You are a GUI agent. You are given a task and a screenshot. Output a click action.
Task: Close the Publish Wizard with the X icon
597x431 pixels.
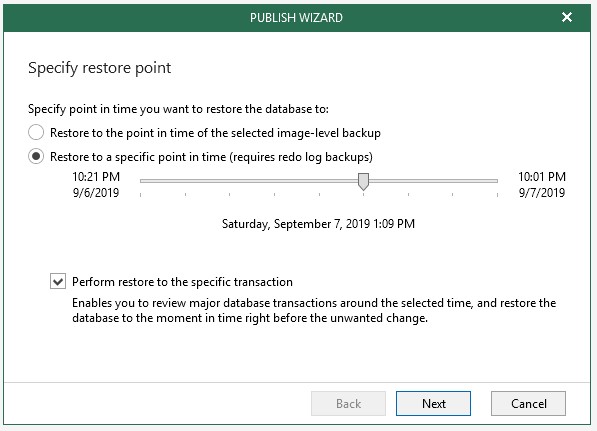tap(567, 17)
